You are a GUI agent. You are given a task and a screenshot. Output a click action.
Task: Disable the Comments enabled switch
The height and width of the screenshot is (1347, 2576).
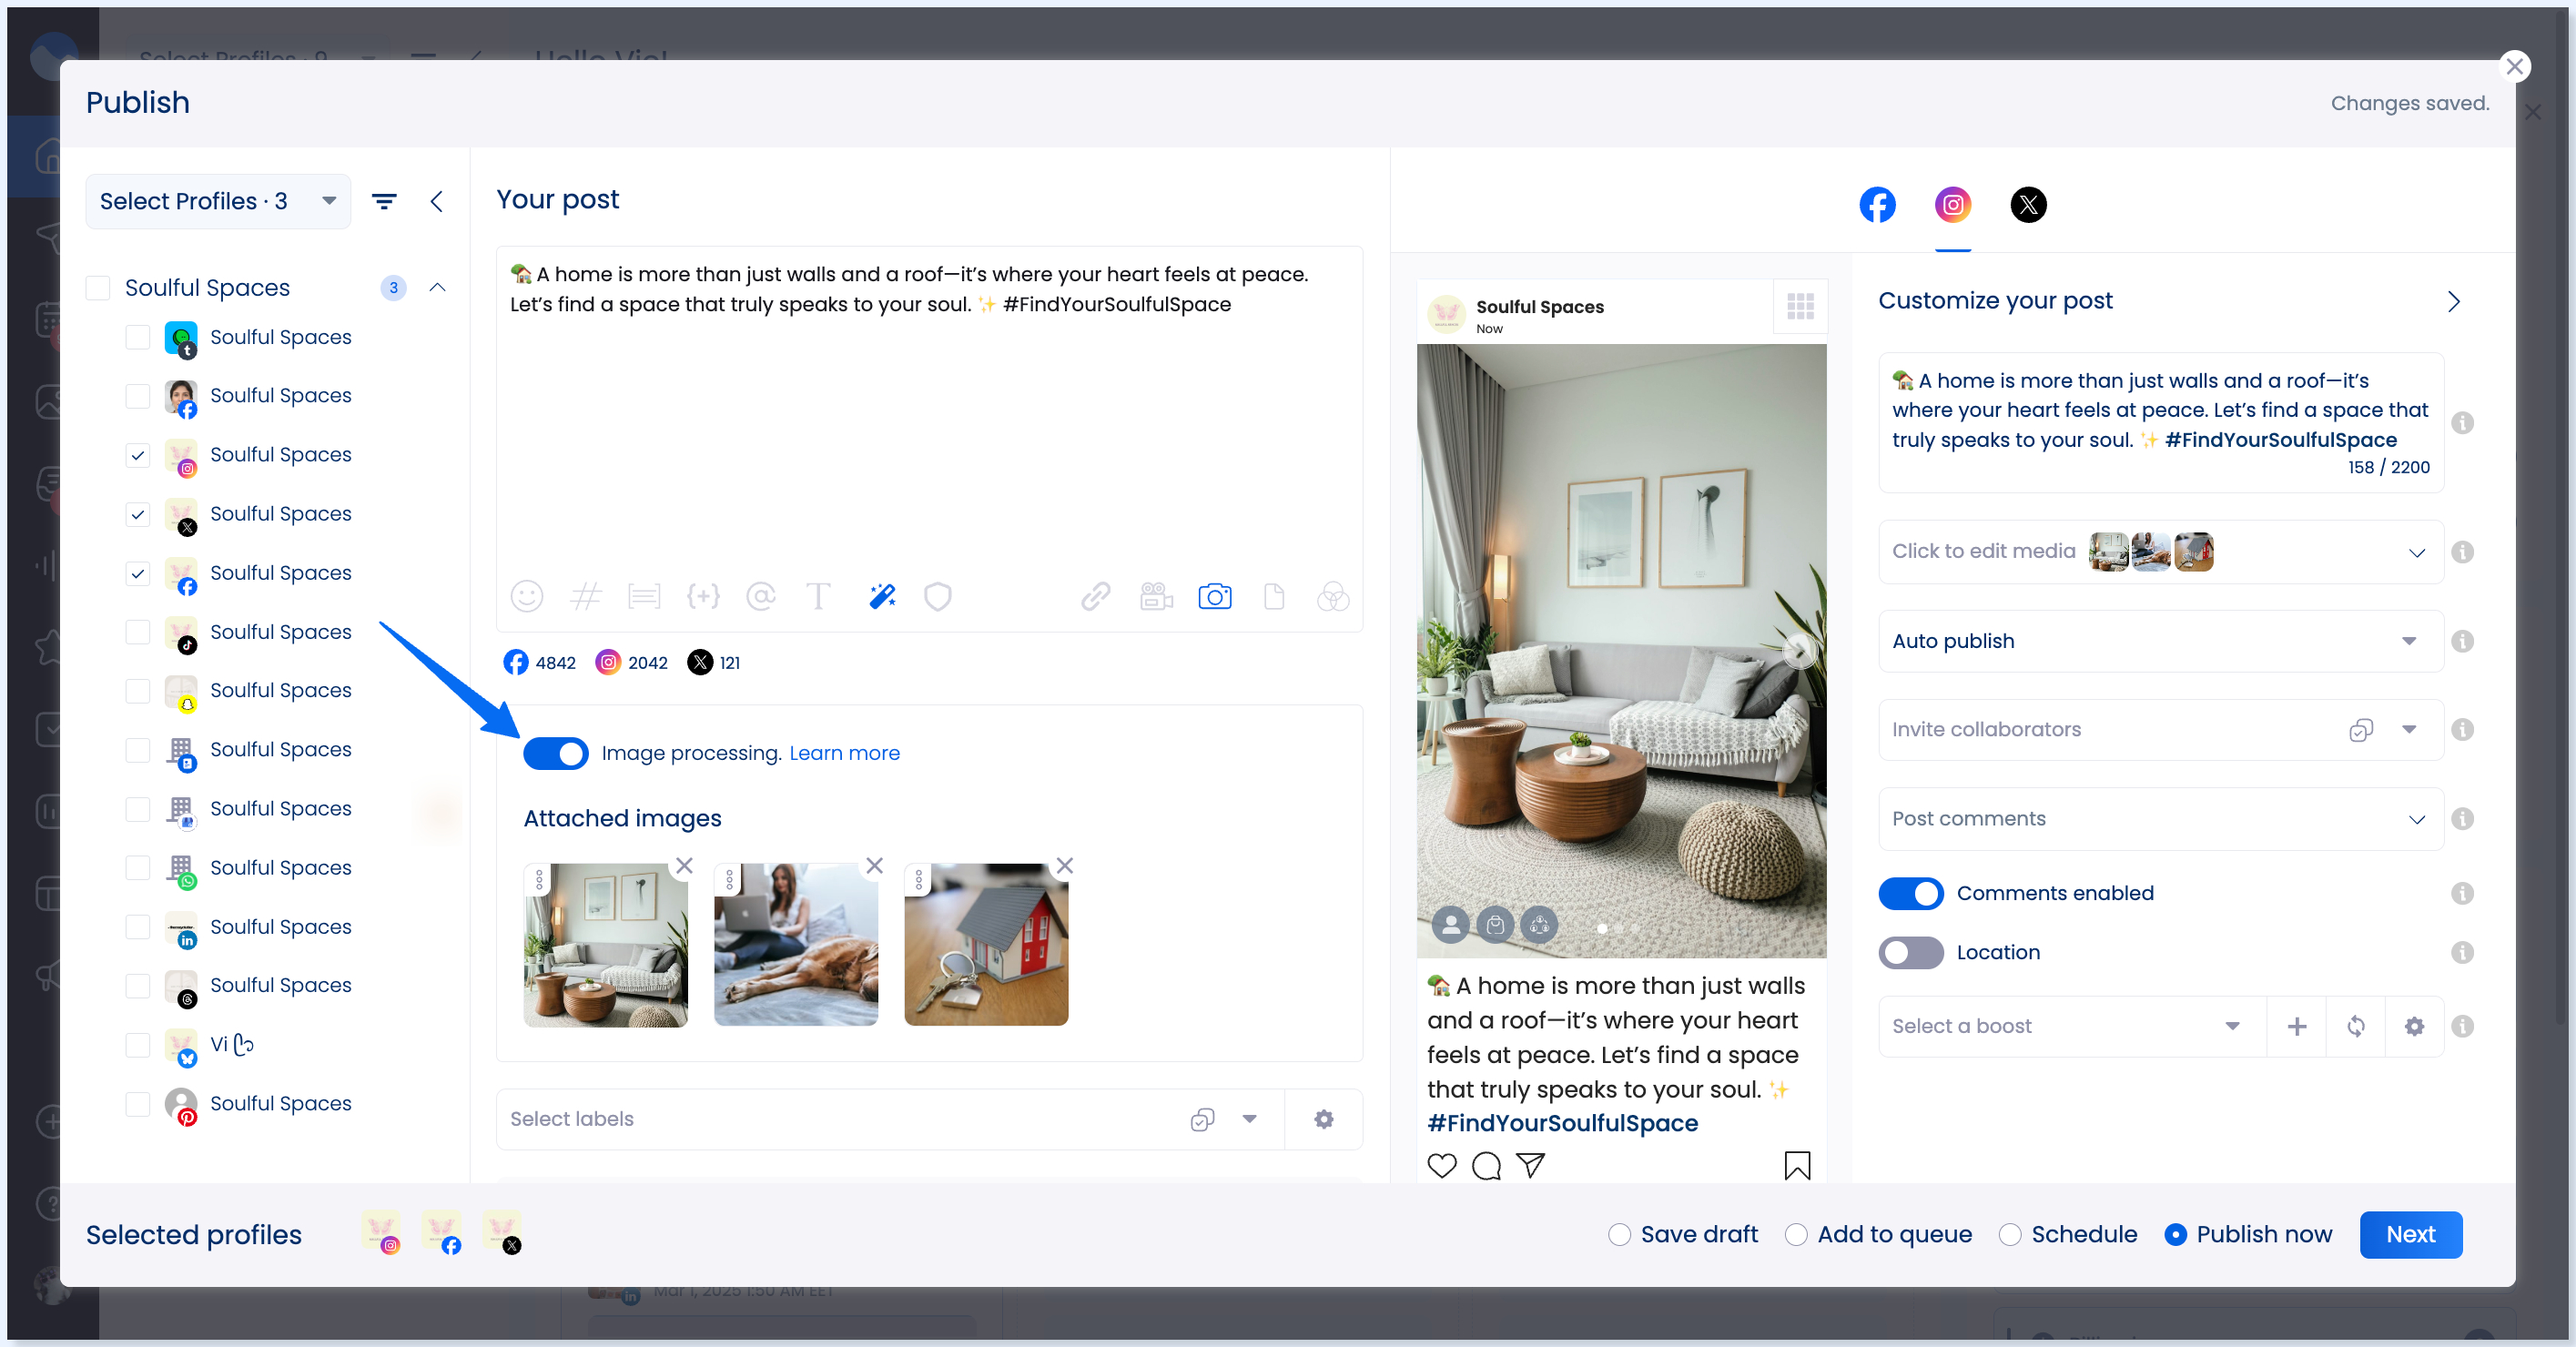coord(1910,894)
